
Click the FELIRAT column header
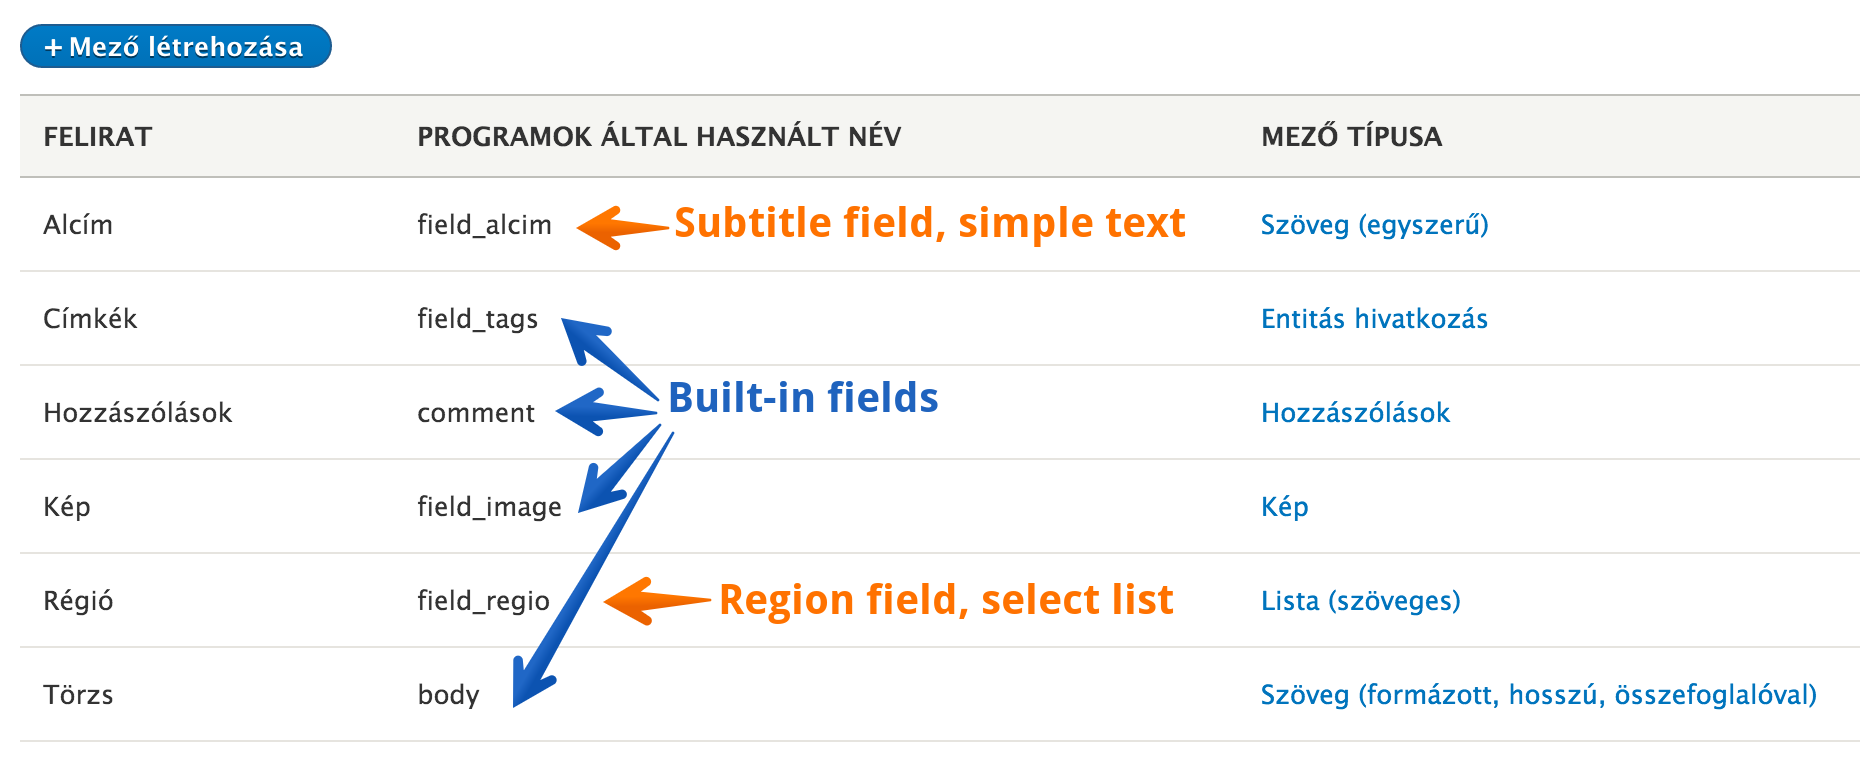tap(97, 137)
